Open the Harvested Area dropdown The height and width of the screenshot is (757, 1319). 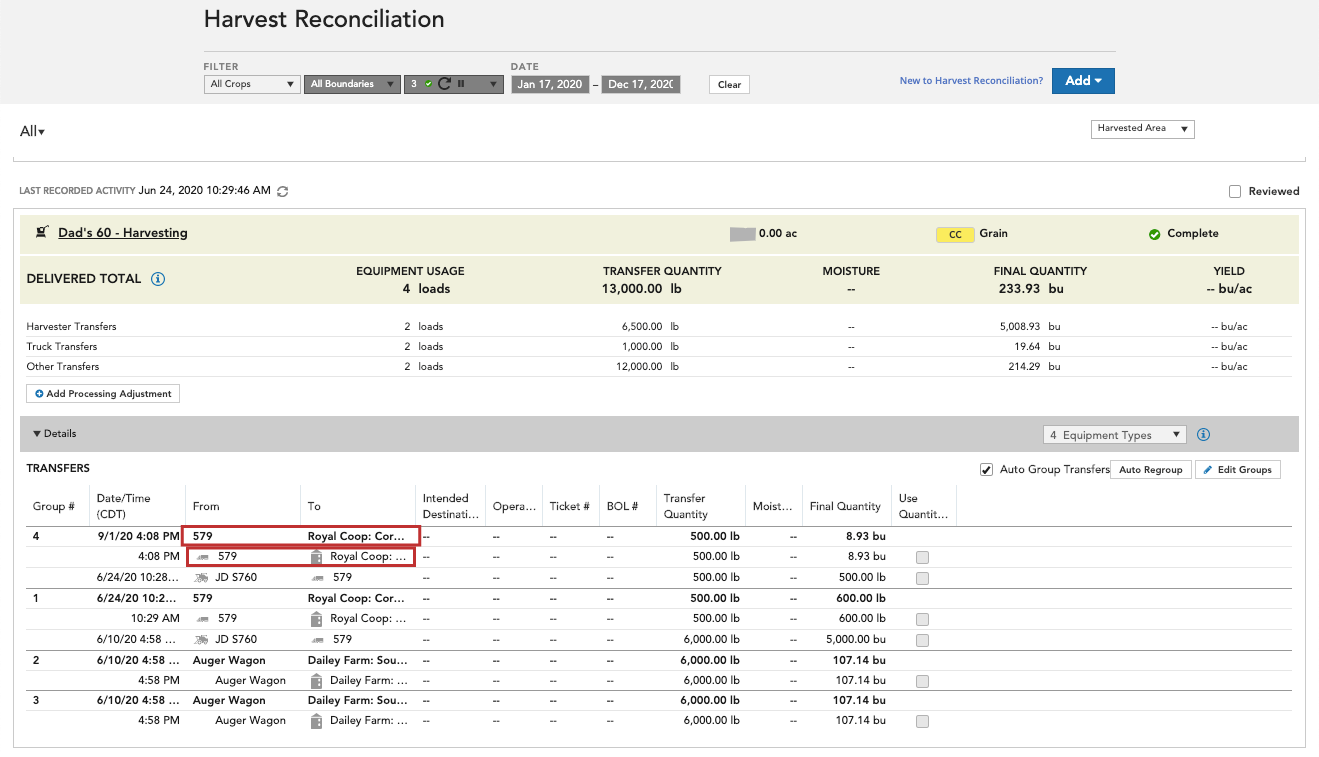[1142, 129]
